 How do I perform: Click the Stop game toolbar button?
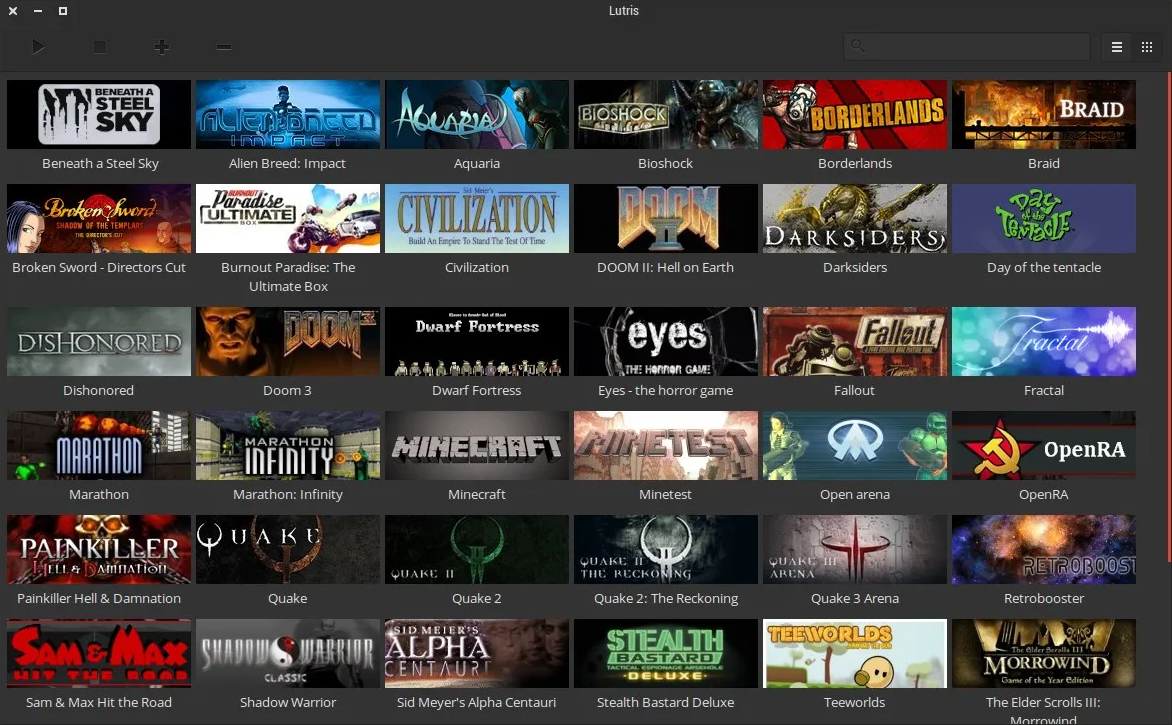[99, 47]
